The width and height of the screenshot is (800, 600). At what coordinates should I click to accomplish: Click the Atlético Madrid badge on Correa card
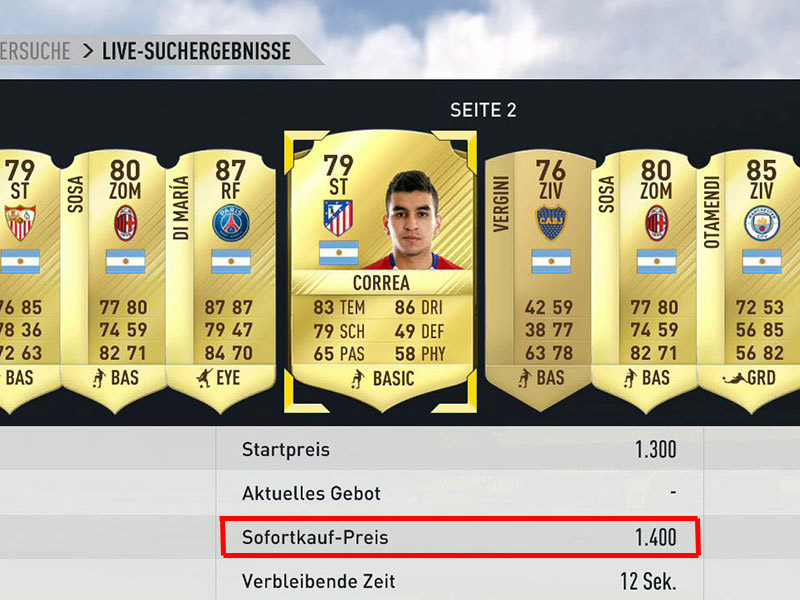338,218
